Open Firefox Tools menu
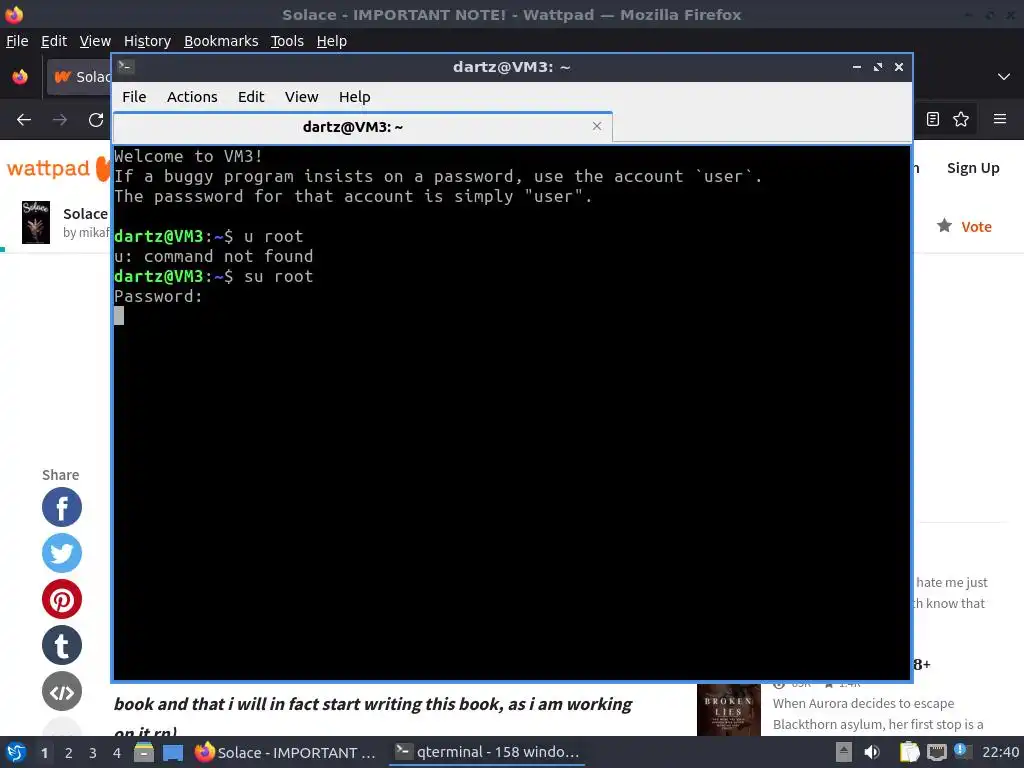Screen dimensions: 1024x768 287,41
